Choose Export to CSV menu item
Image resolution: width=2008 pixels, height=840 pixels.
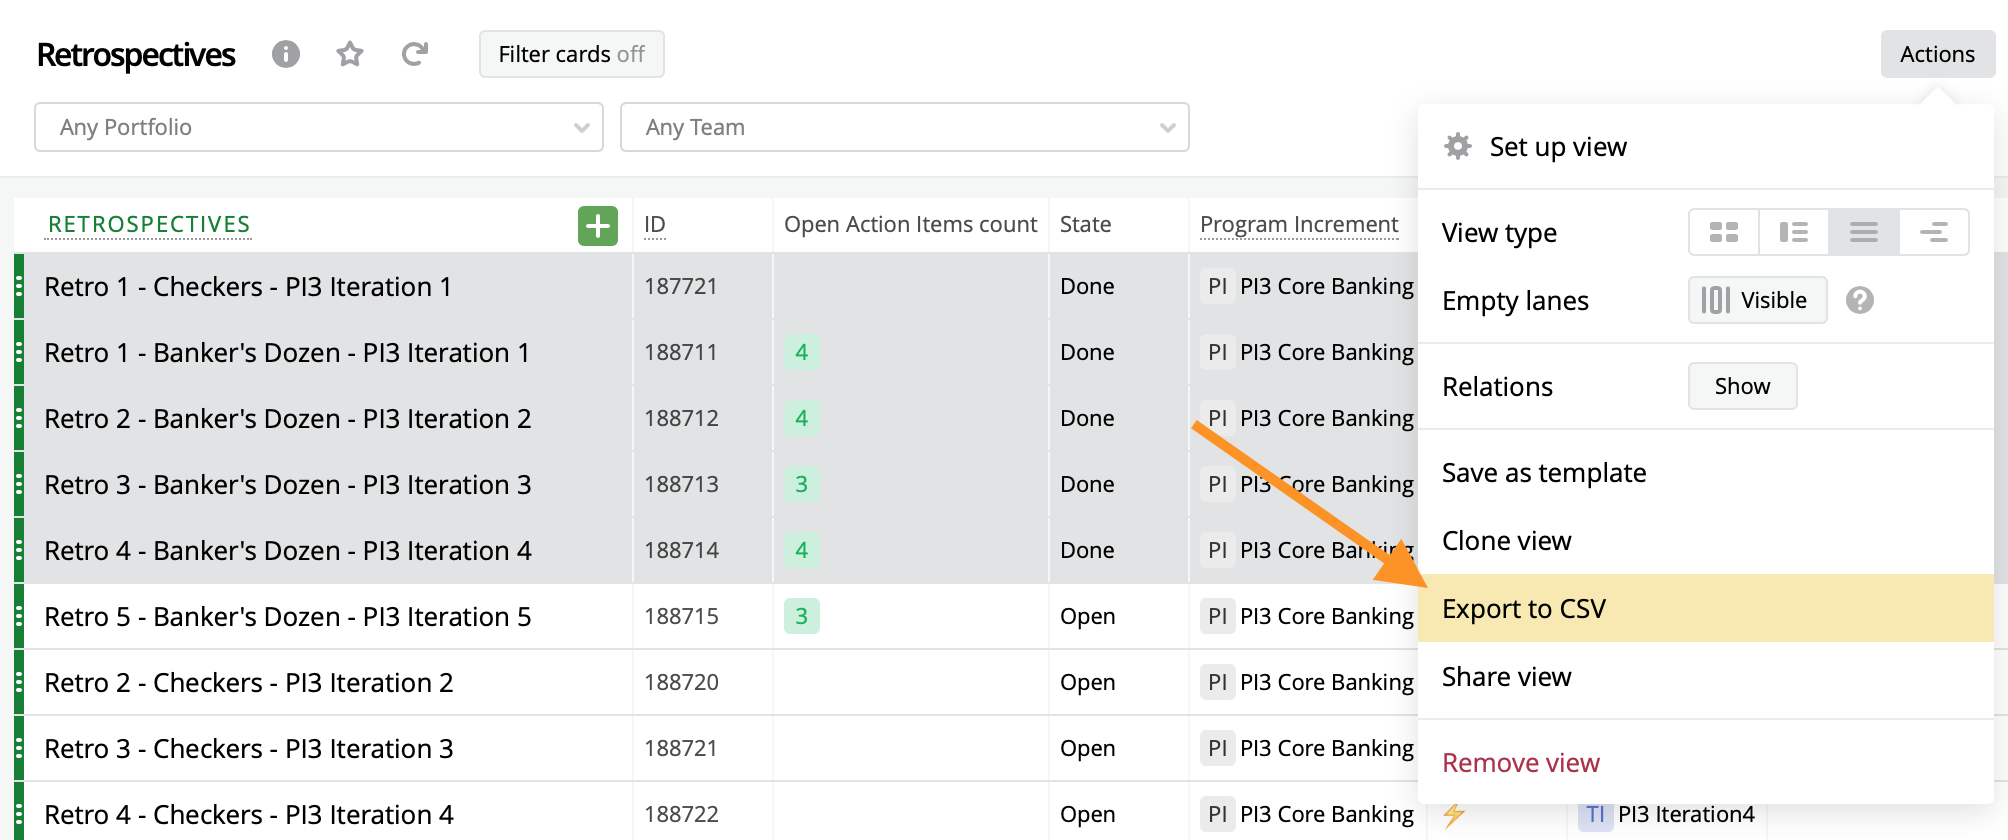[1524, 608]
